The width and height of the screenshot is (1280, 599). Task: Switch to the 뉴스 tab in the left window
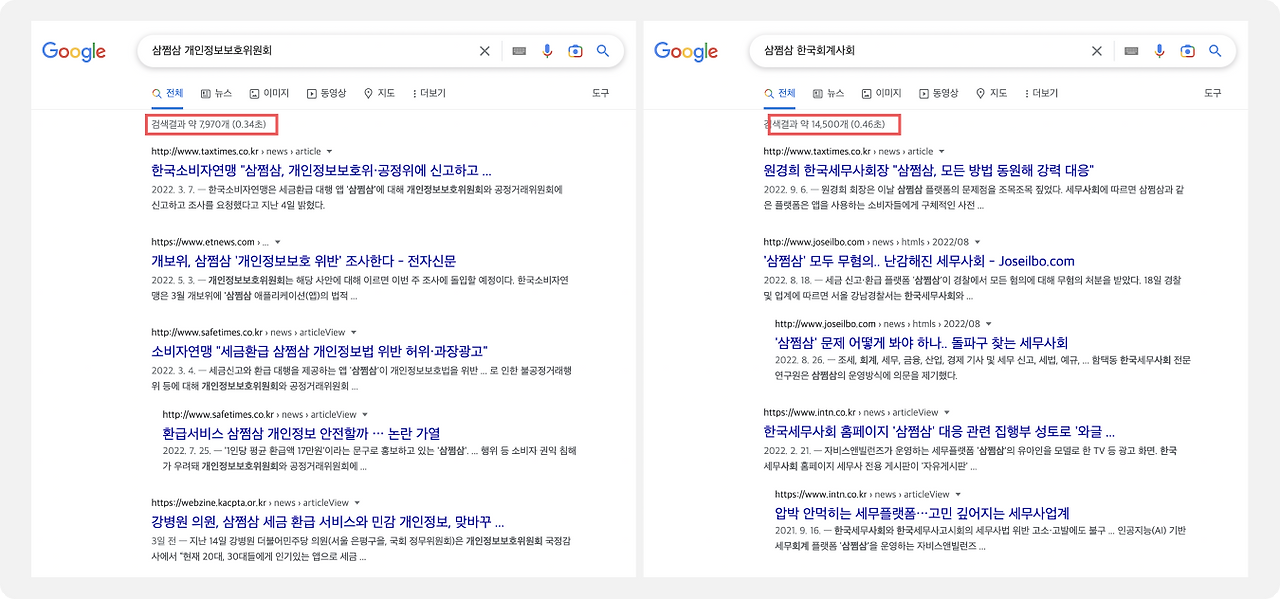(x=216, y=93)
